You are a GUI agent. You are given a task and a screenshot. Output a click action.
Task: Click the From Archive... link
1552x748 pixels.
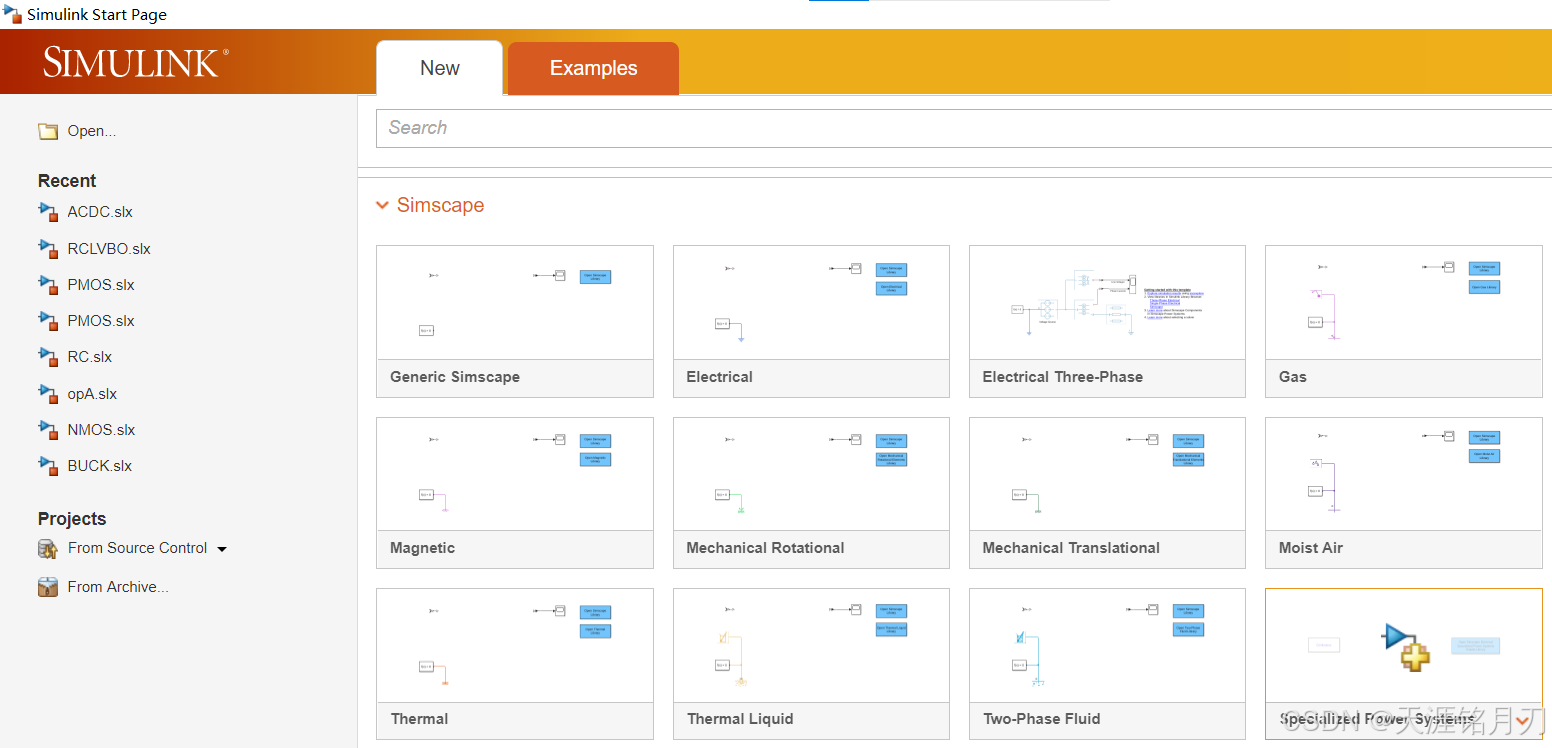[x=118, y=587]
